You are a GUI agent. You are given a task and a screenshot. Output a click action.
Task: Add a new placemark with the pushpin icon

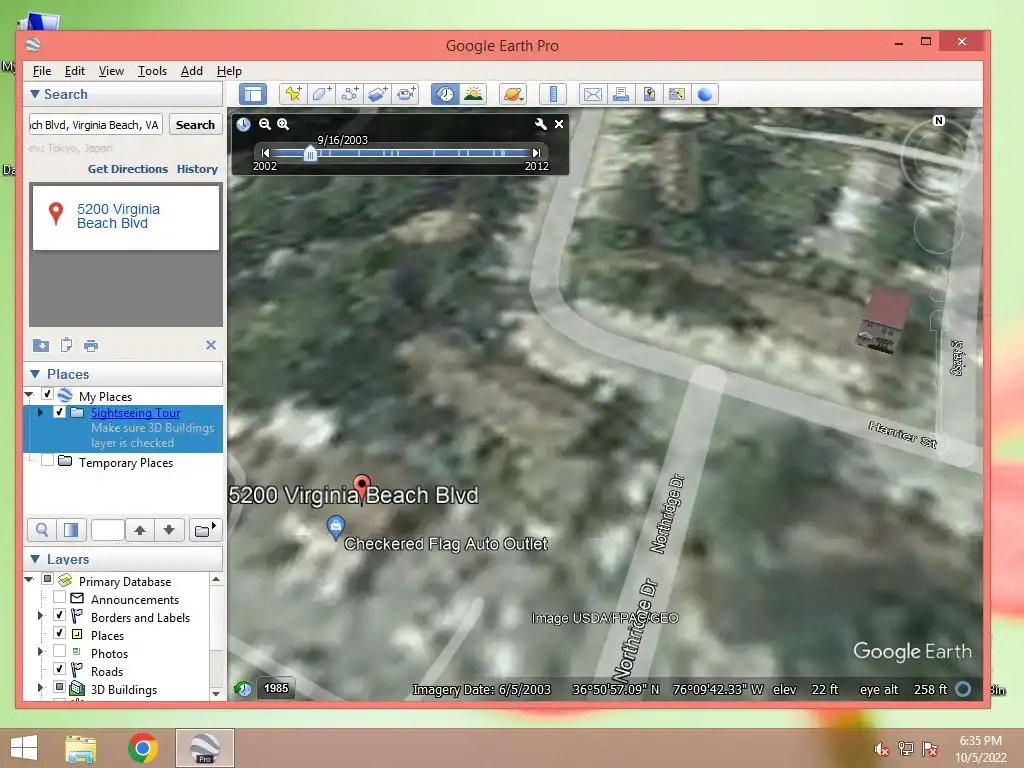(293, 94)
